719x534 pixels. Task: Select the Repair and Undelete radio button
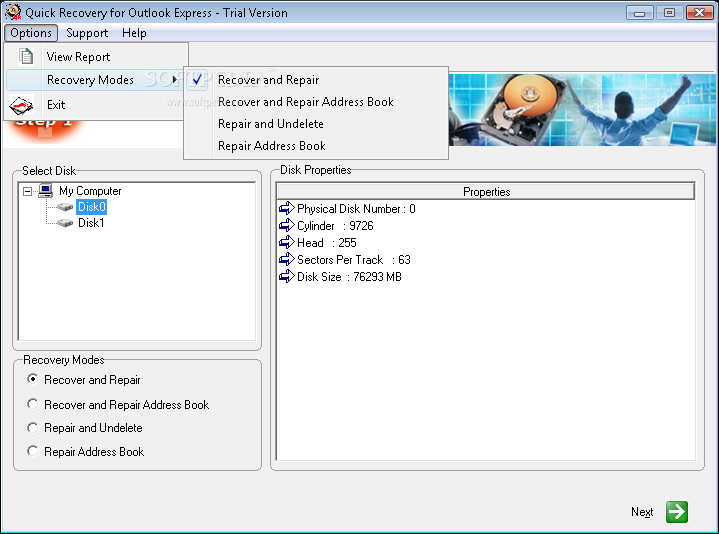pyautogui.click(x=32, y=428)
